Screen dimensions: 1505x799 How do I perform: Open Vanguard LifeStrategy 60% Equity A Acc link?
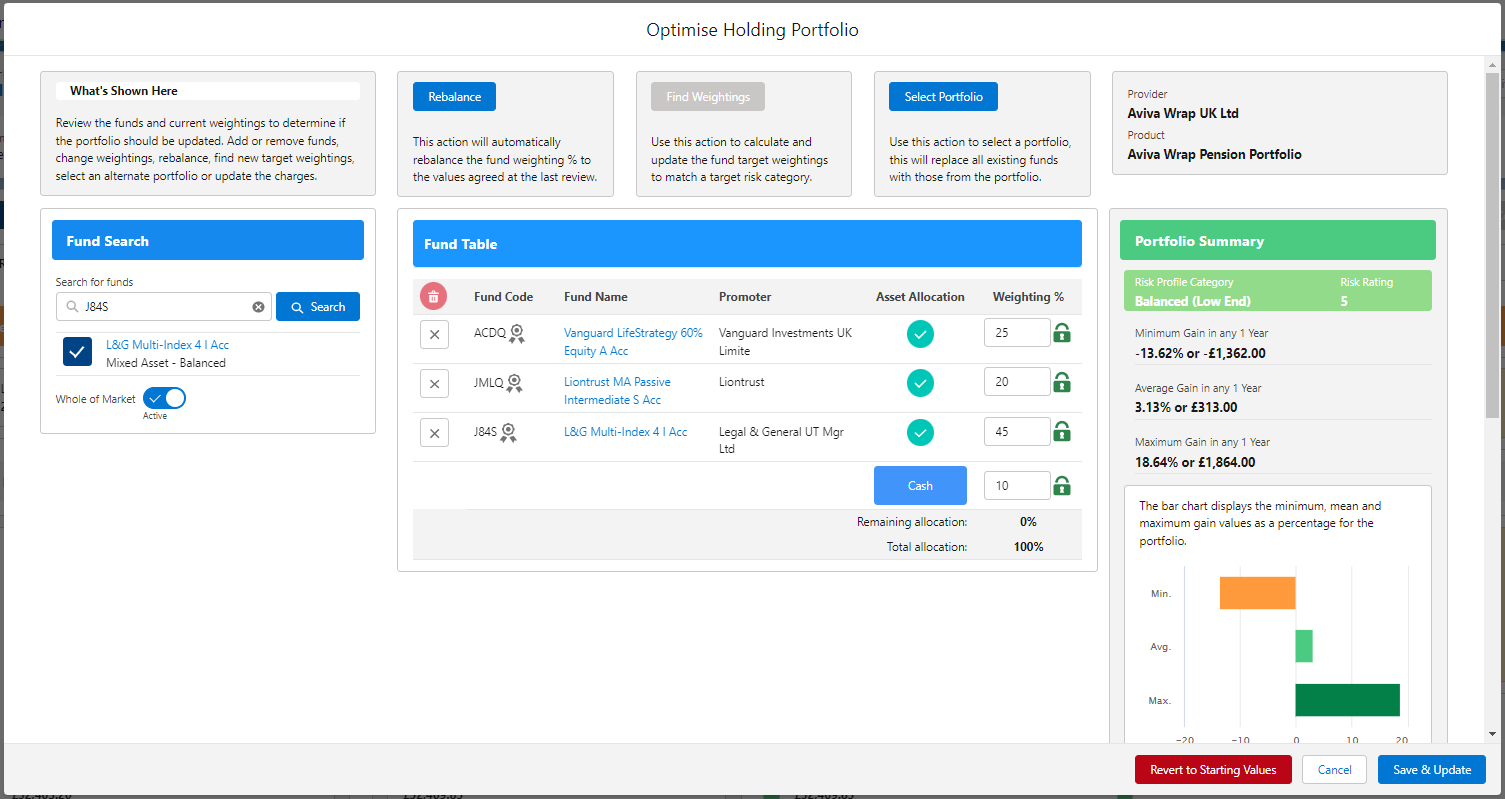tap(633, 342)
